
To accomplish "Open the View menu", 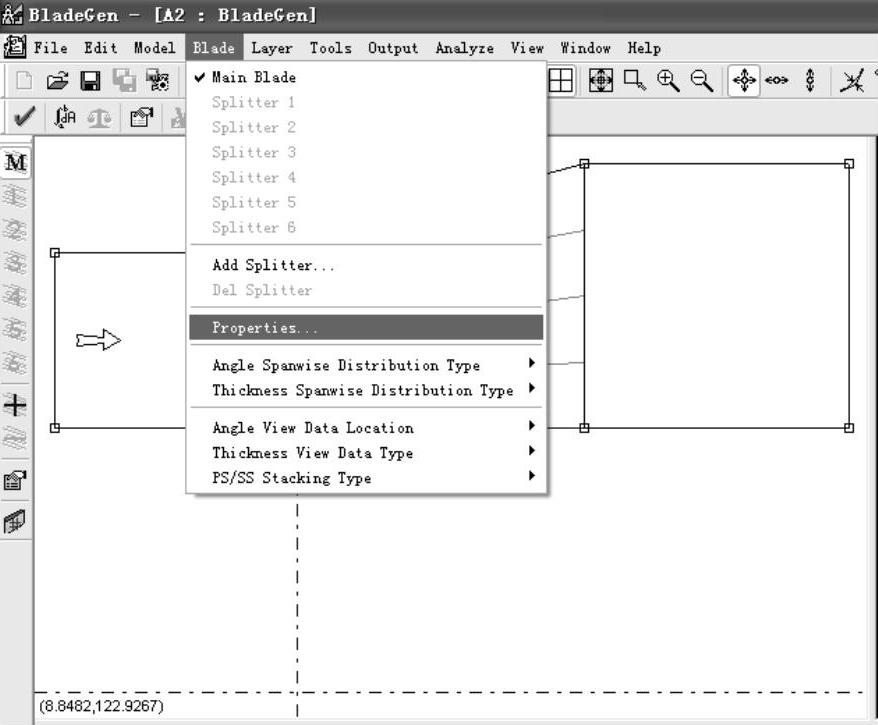I will (x=527, y=48).
